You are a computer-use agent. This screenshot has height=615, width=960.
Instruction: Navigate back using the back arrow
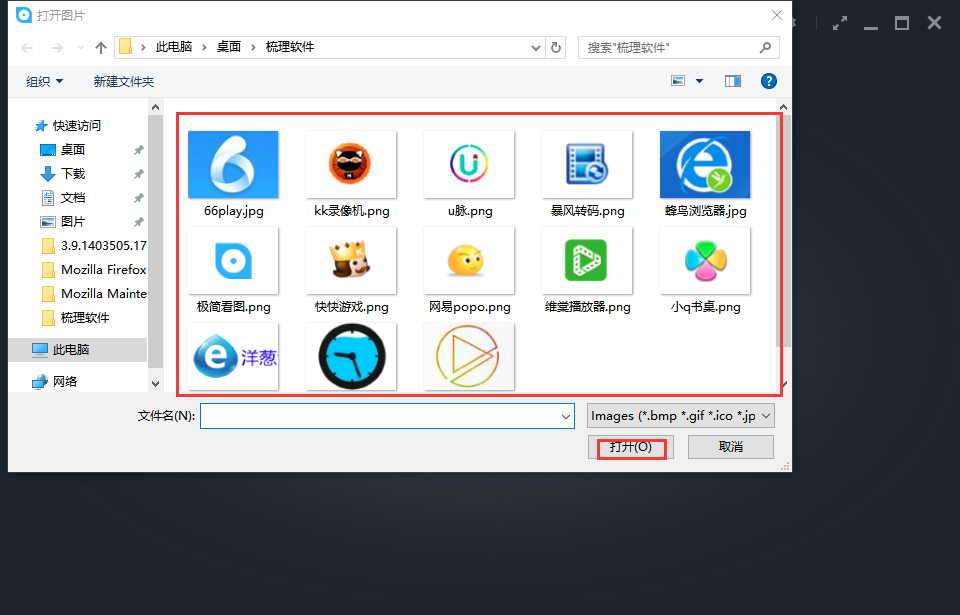pyautogui.click(x=26, y=46)
